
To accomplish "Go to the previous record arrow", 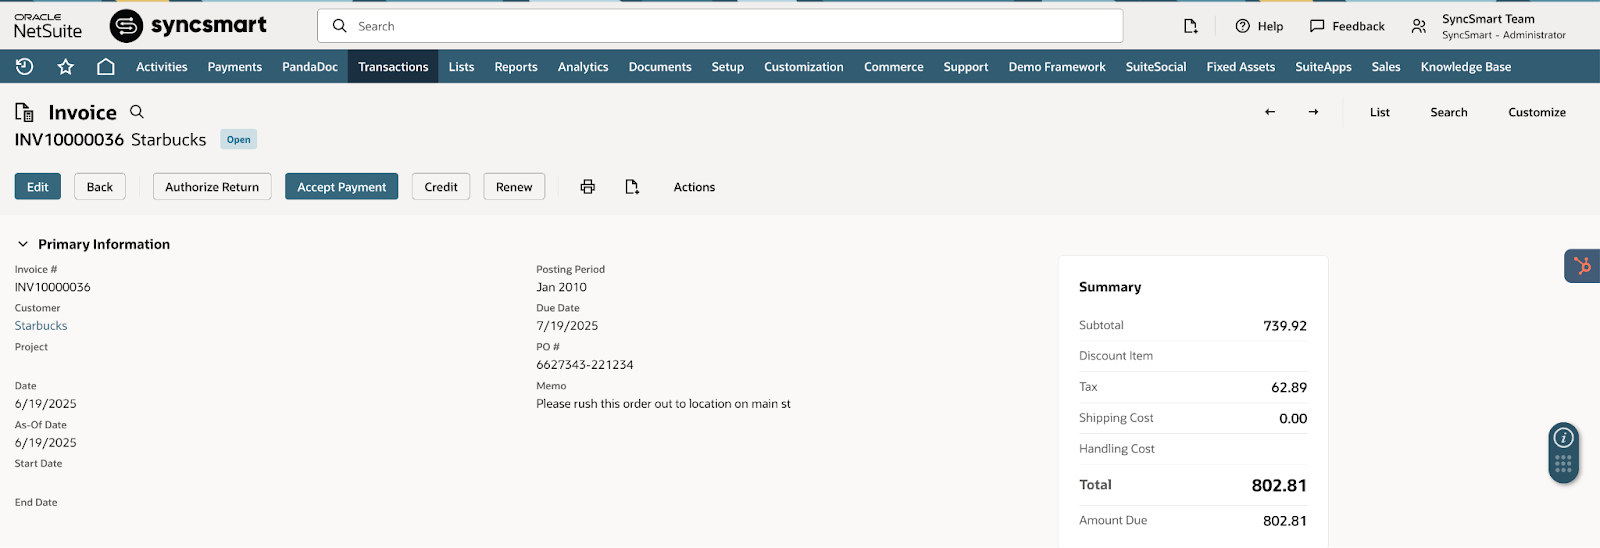I will (x=1270, y=112).
